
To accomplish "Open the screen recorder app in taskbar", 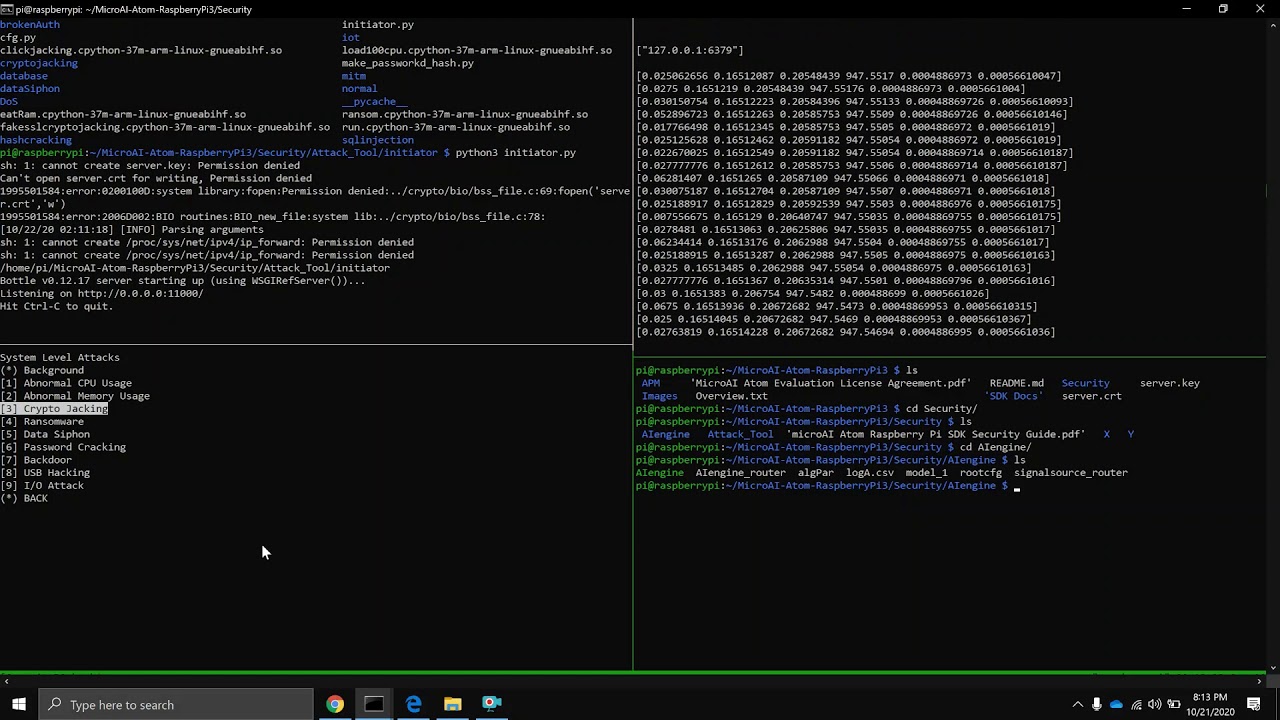I will pyautogui.click(x=491, y=704).
